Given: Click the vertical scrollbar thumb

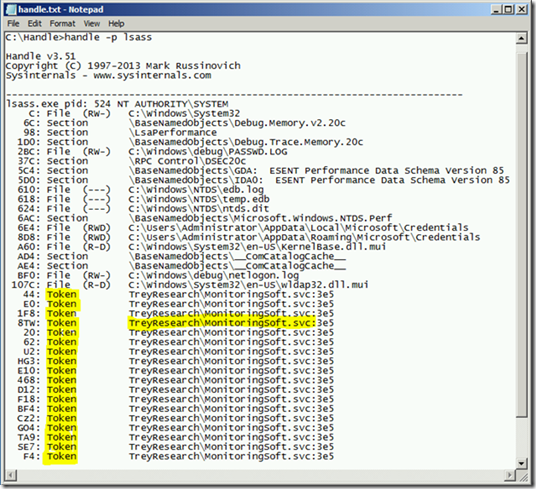Looking at the screenshot, I should pyautogui.click(x=521, y=234).
